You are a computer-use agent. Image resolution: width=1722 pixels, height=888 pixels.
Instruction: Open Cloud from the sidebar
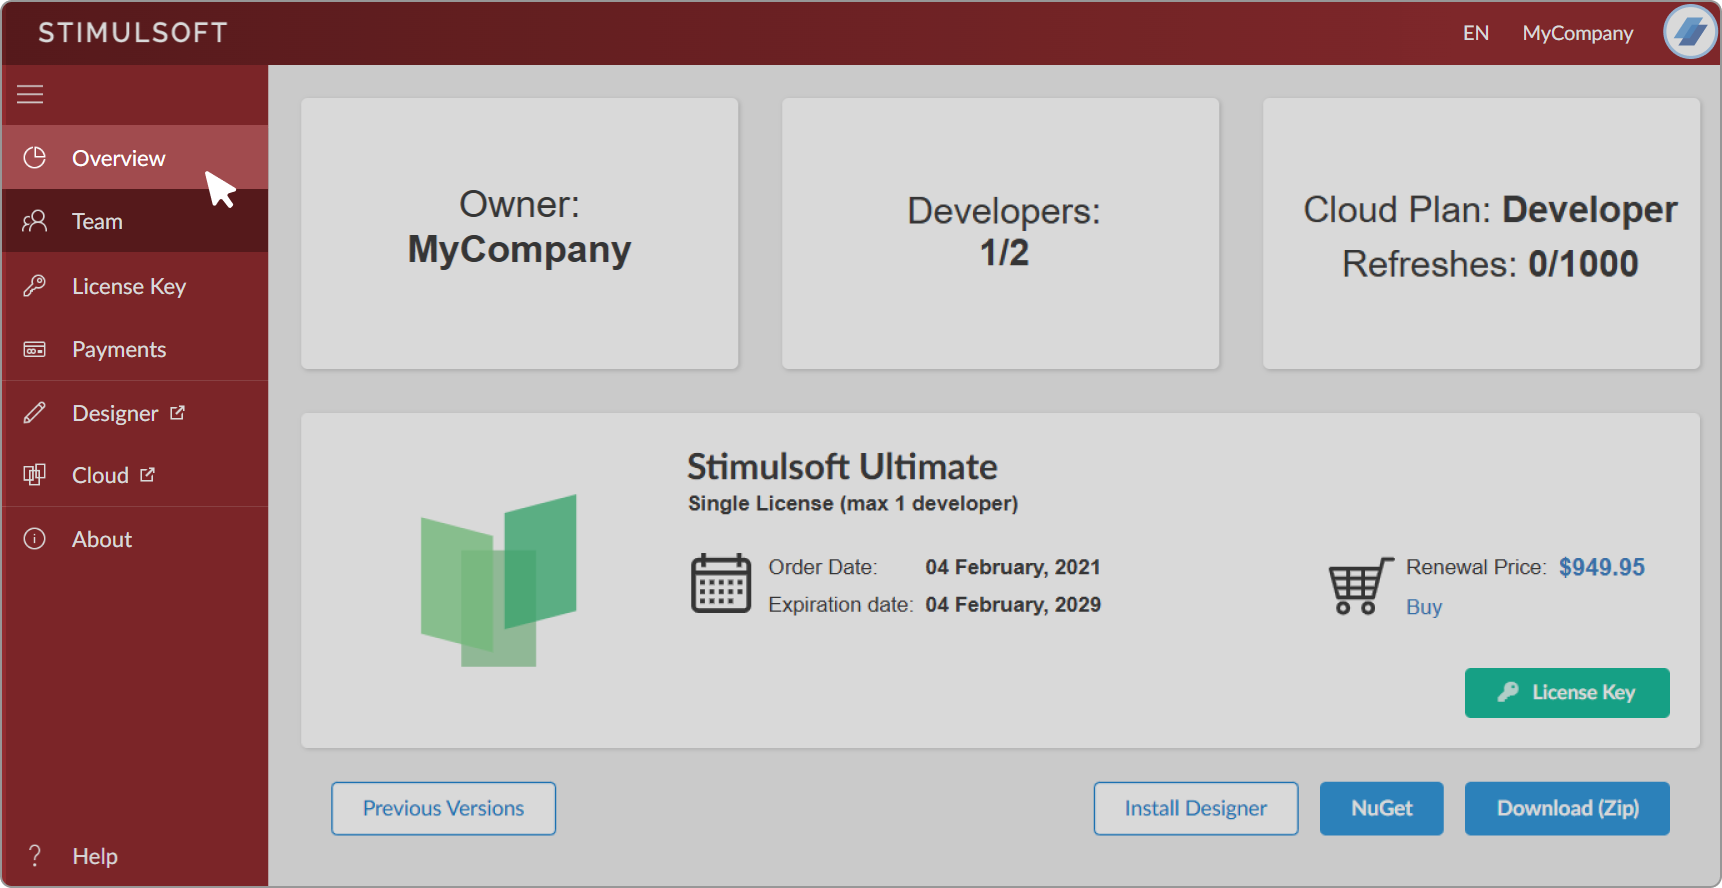point(135,475)
